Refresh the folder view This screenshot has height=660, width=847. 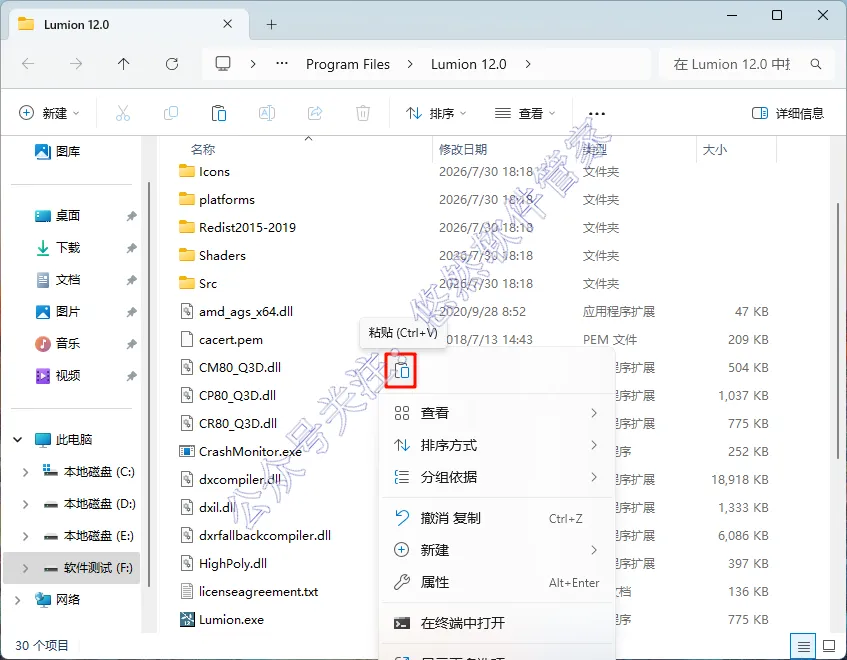(x=172, y=64)
